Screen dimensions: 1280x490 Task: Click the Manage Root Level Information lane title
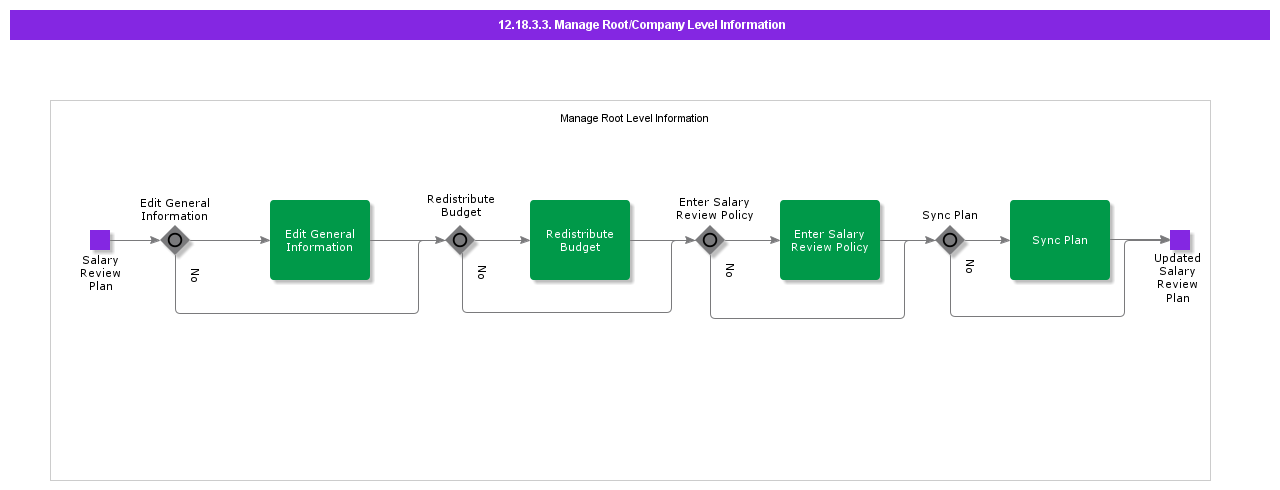click(x=634, y=118)
